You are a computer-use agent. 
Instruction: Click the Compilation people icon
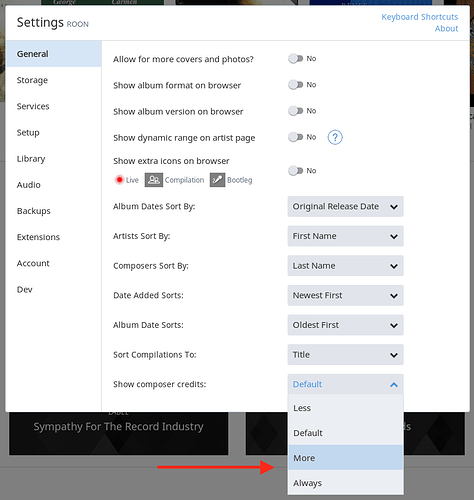point(154,180)
